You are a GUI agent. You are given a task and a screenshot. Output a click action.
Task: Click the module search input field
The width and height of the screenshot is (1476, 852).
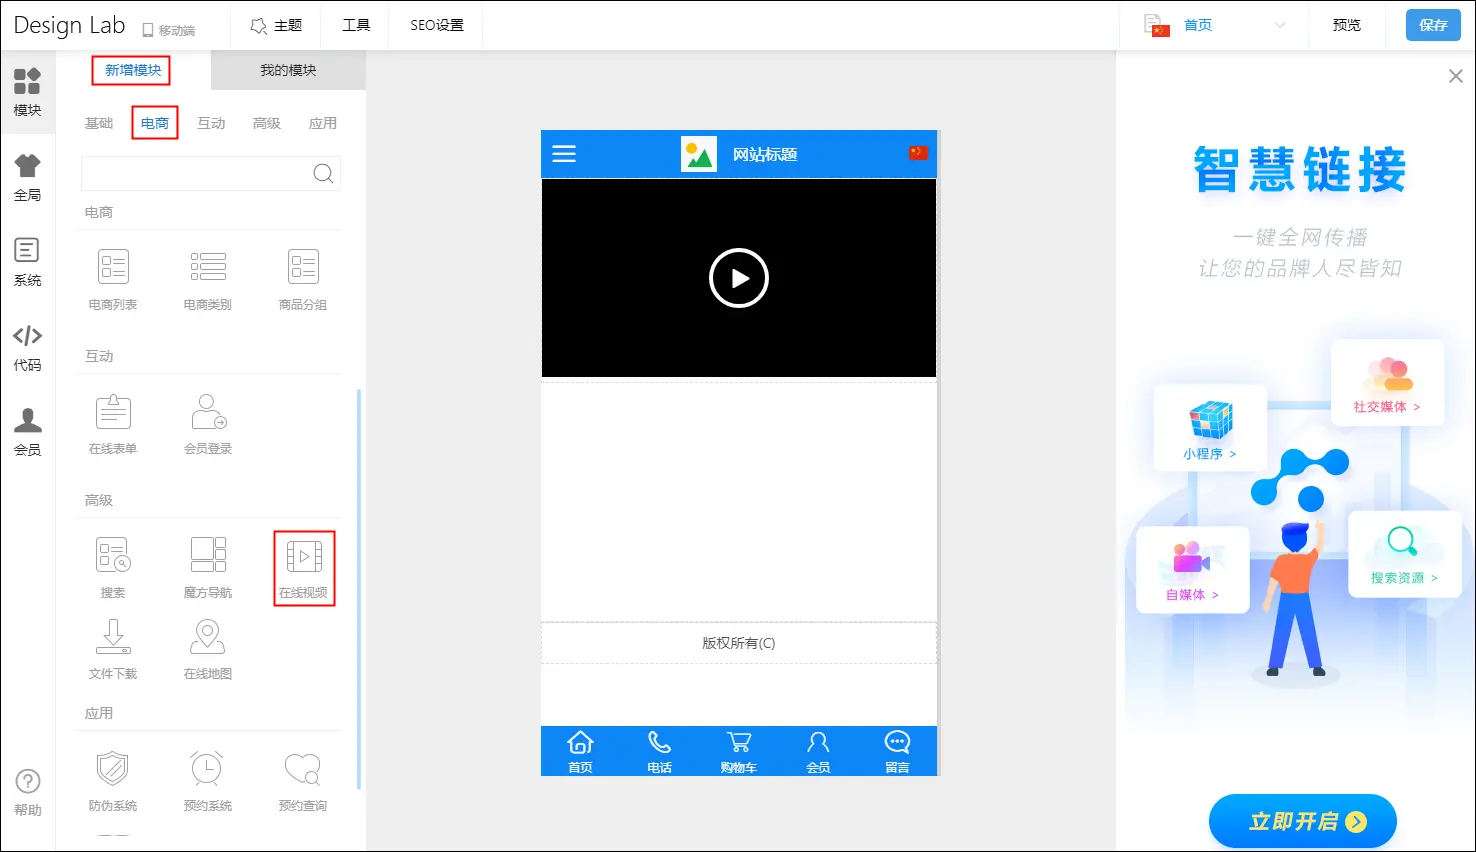[198, 173]
